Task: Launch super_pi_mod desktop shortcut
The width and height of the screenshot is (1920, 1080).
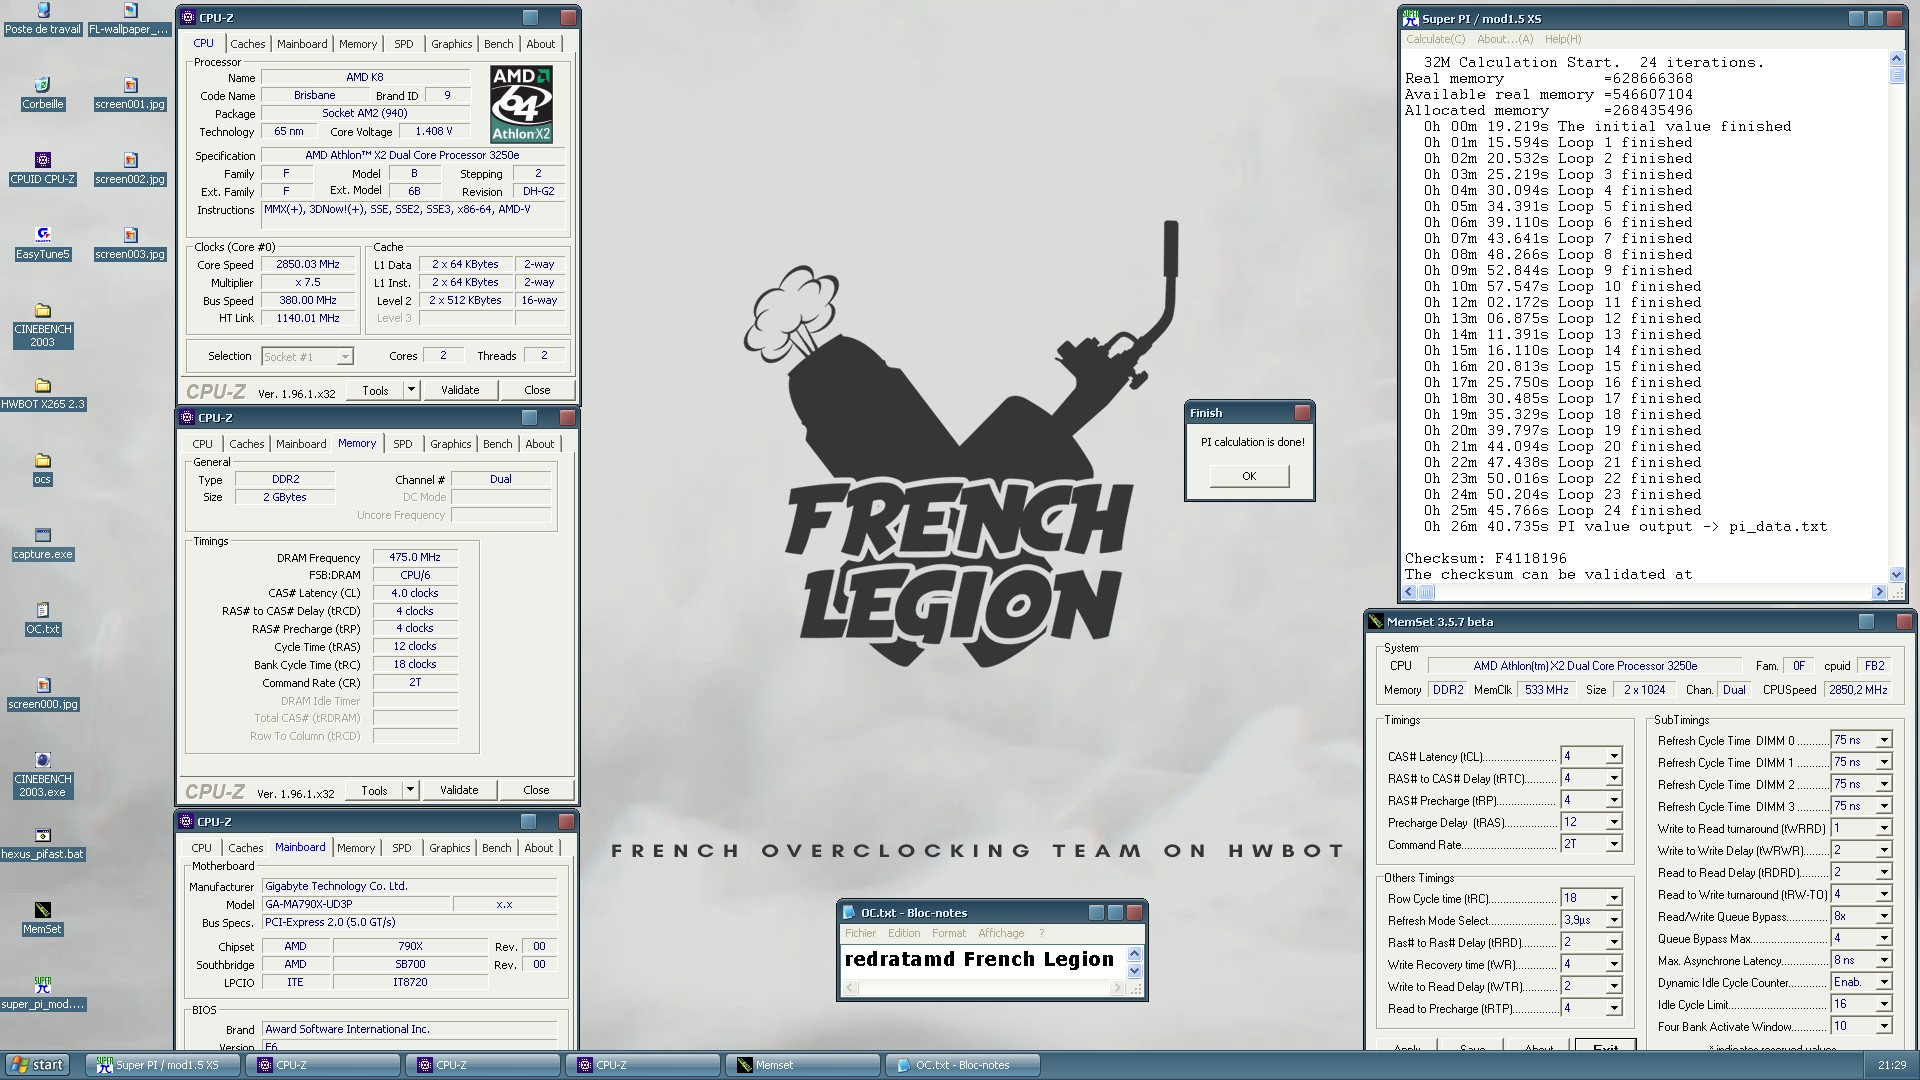Action: [x=42, y=994]
